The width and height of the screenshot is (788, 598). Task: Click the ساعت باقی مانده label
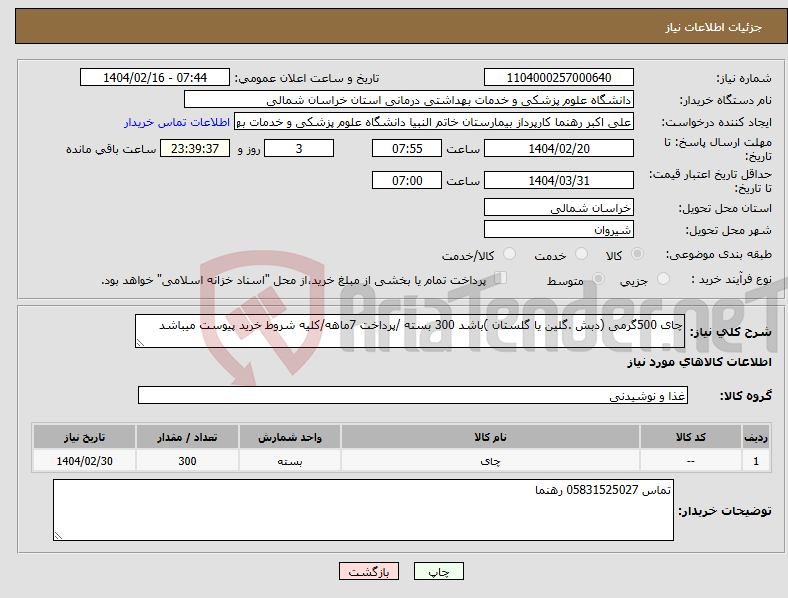(111, 149)
